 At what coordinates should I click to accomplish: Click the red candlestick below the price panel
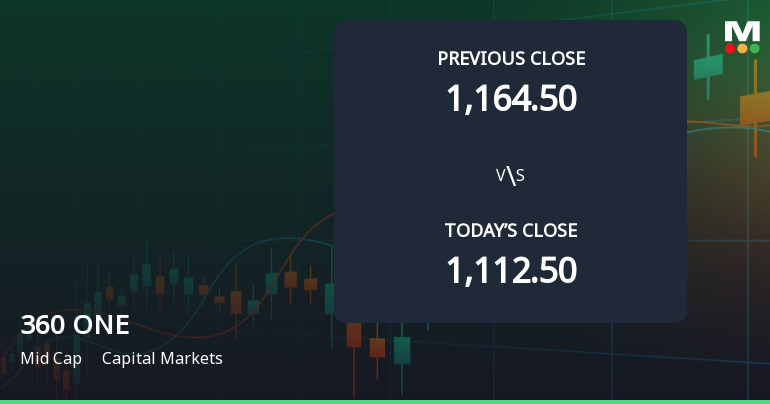coord(353,334)
